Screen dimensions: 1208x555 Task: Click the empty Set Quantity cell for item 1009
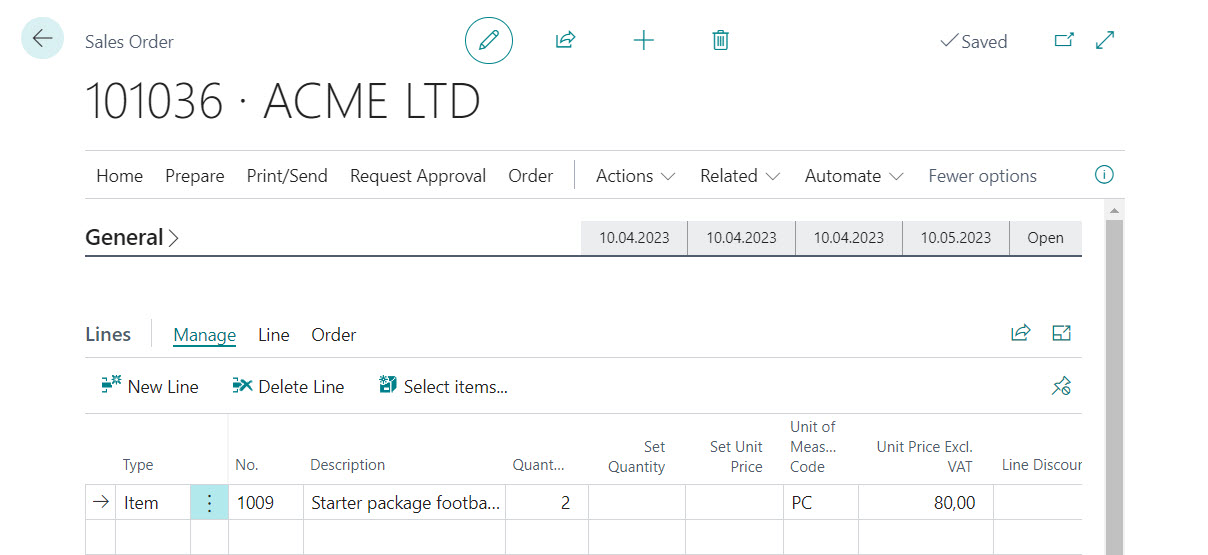pyautogui.click(x=637, y=503)
